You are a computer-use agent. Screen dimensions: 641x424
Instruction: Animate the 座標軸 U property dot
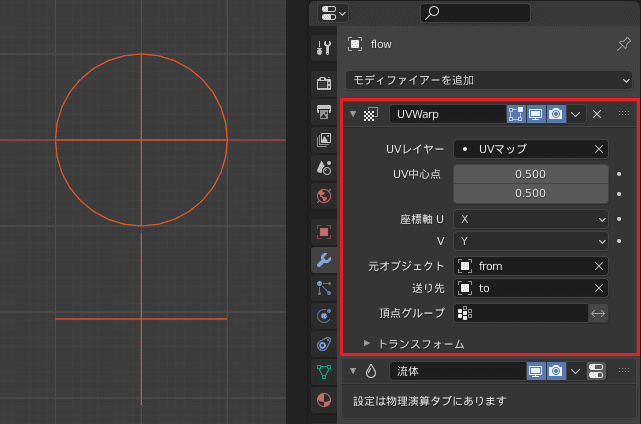click(x=619, y=219)
